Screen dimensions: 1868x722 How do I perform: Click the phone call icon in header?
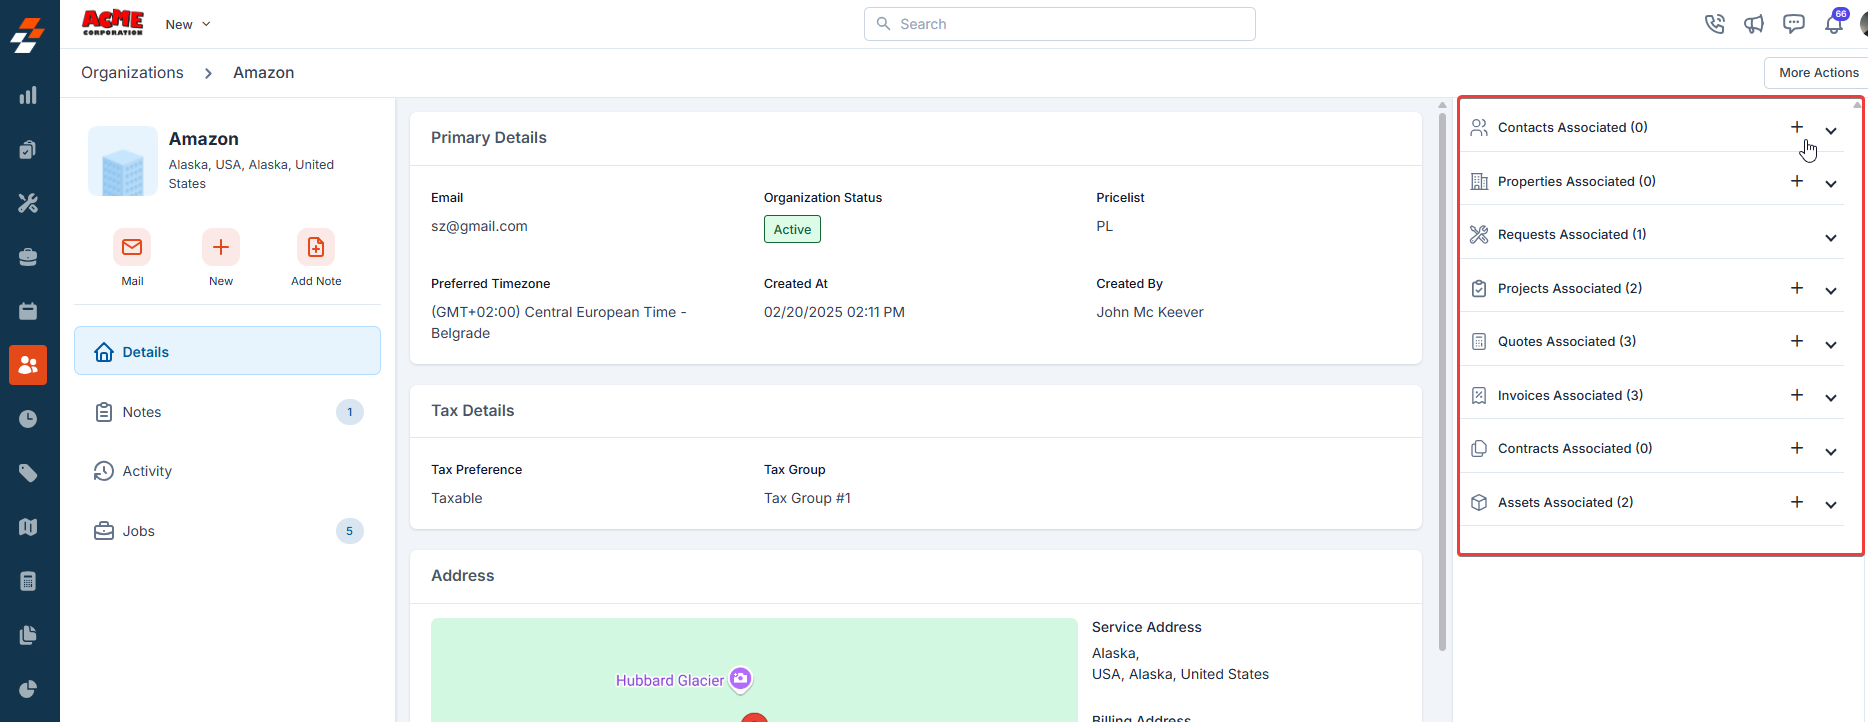coord(1715,24)
